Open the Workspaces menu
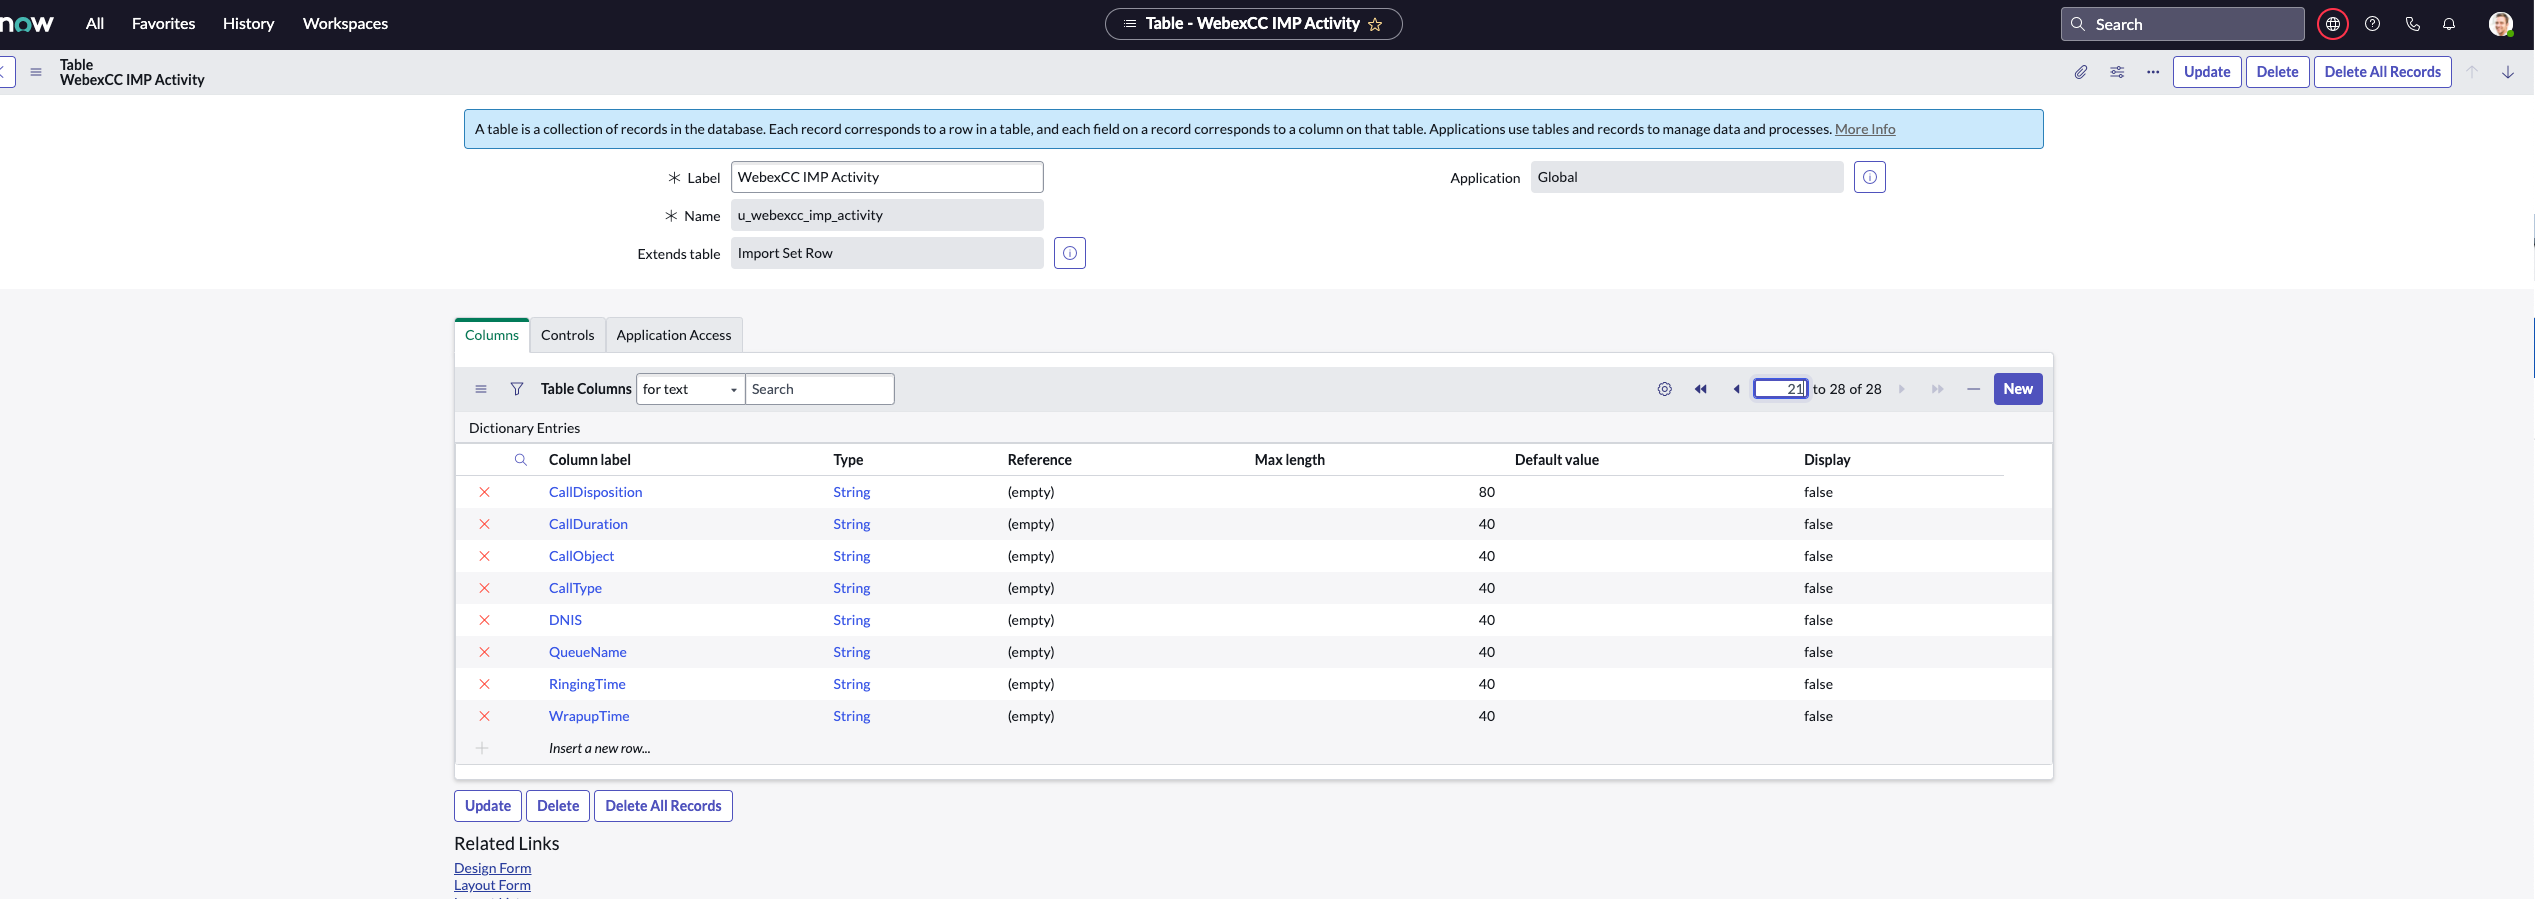 pos(345,24)
